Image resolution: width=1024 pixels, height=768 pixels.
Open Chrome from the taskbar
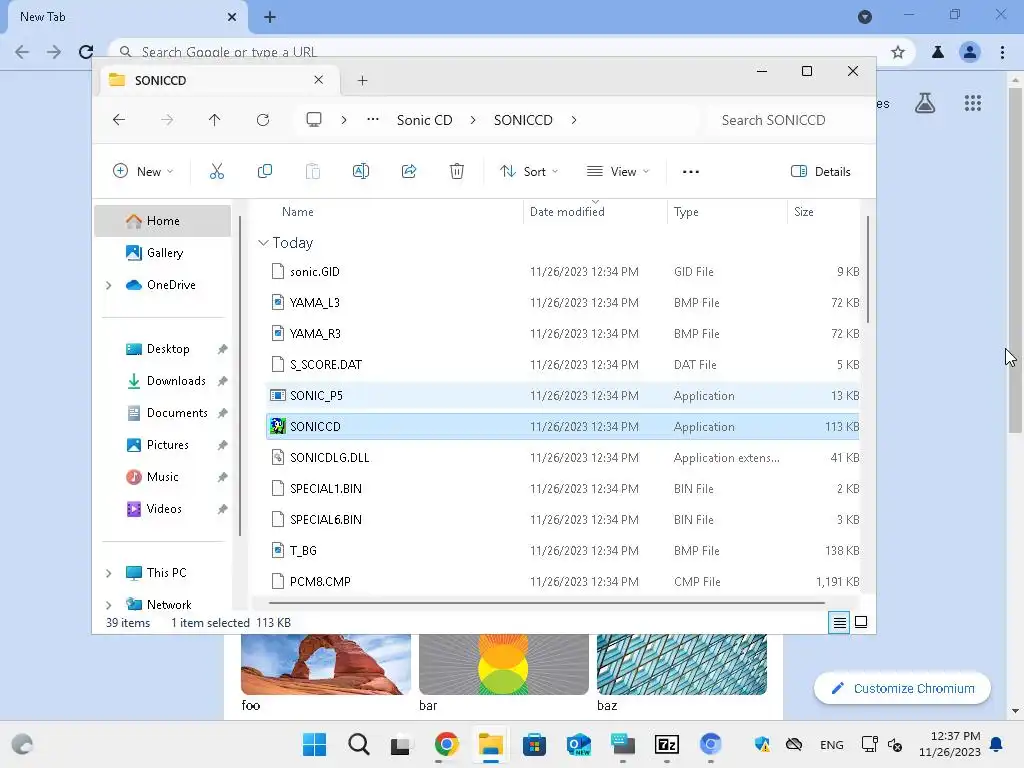(446, 744)
